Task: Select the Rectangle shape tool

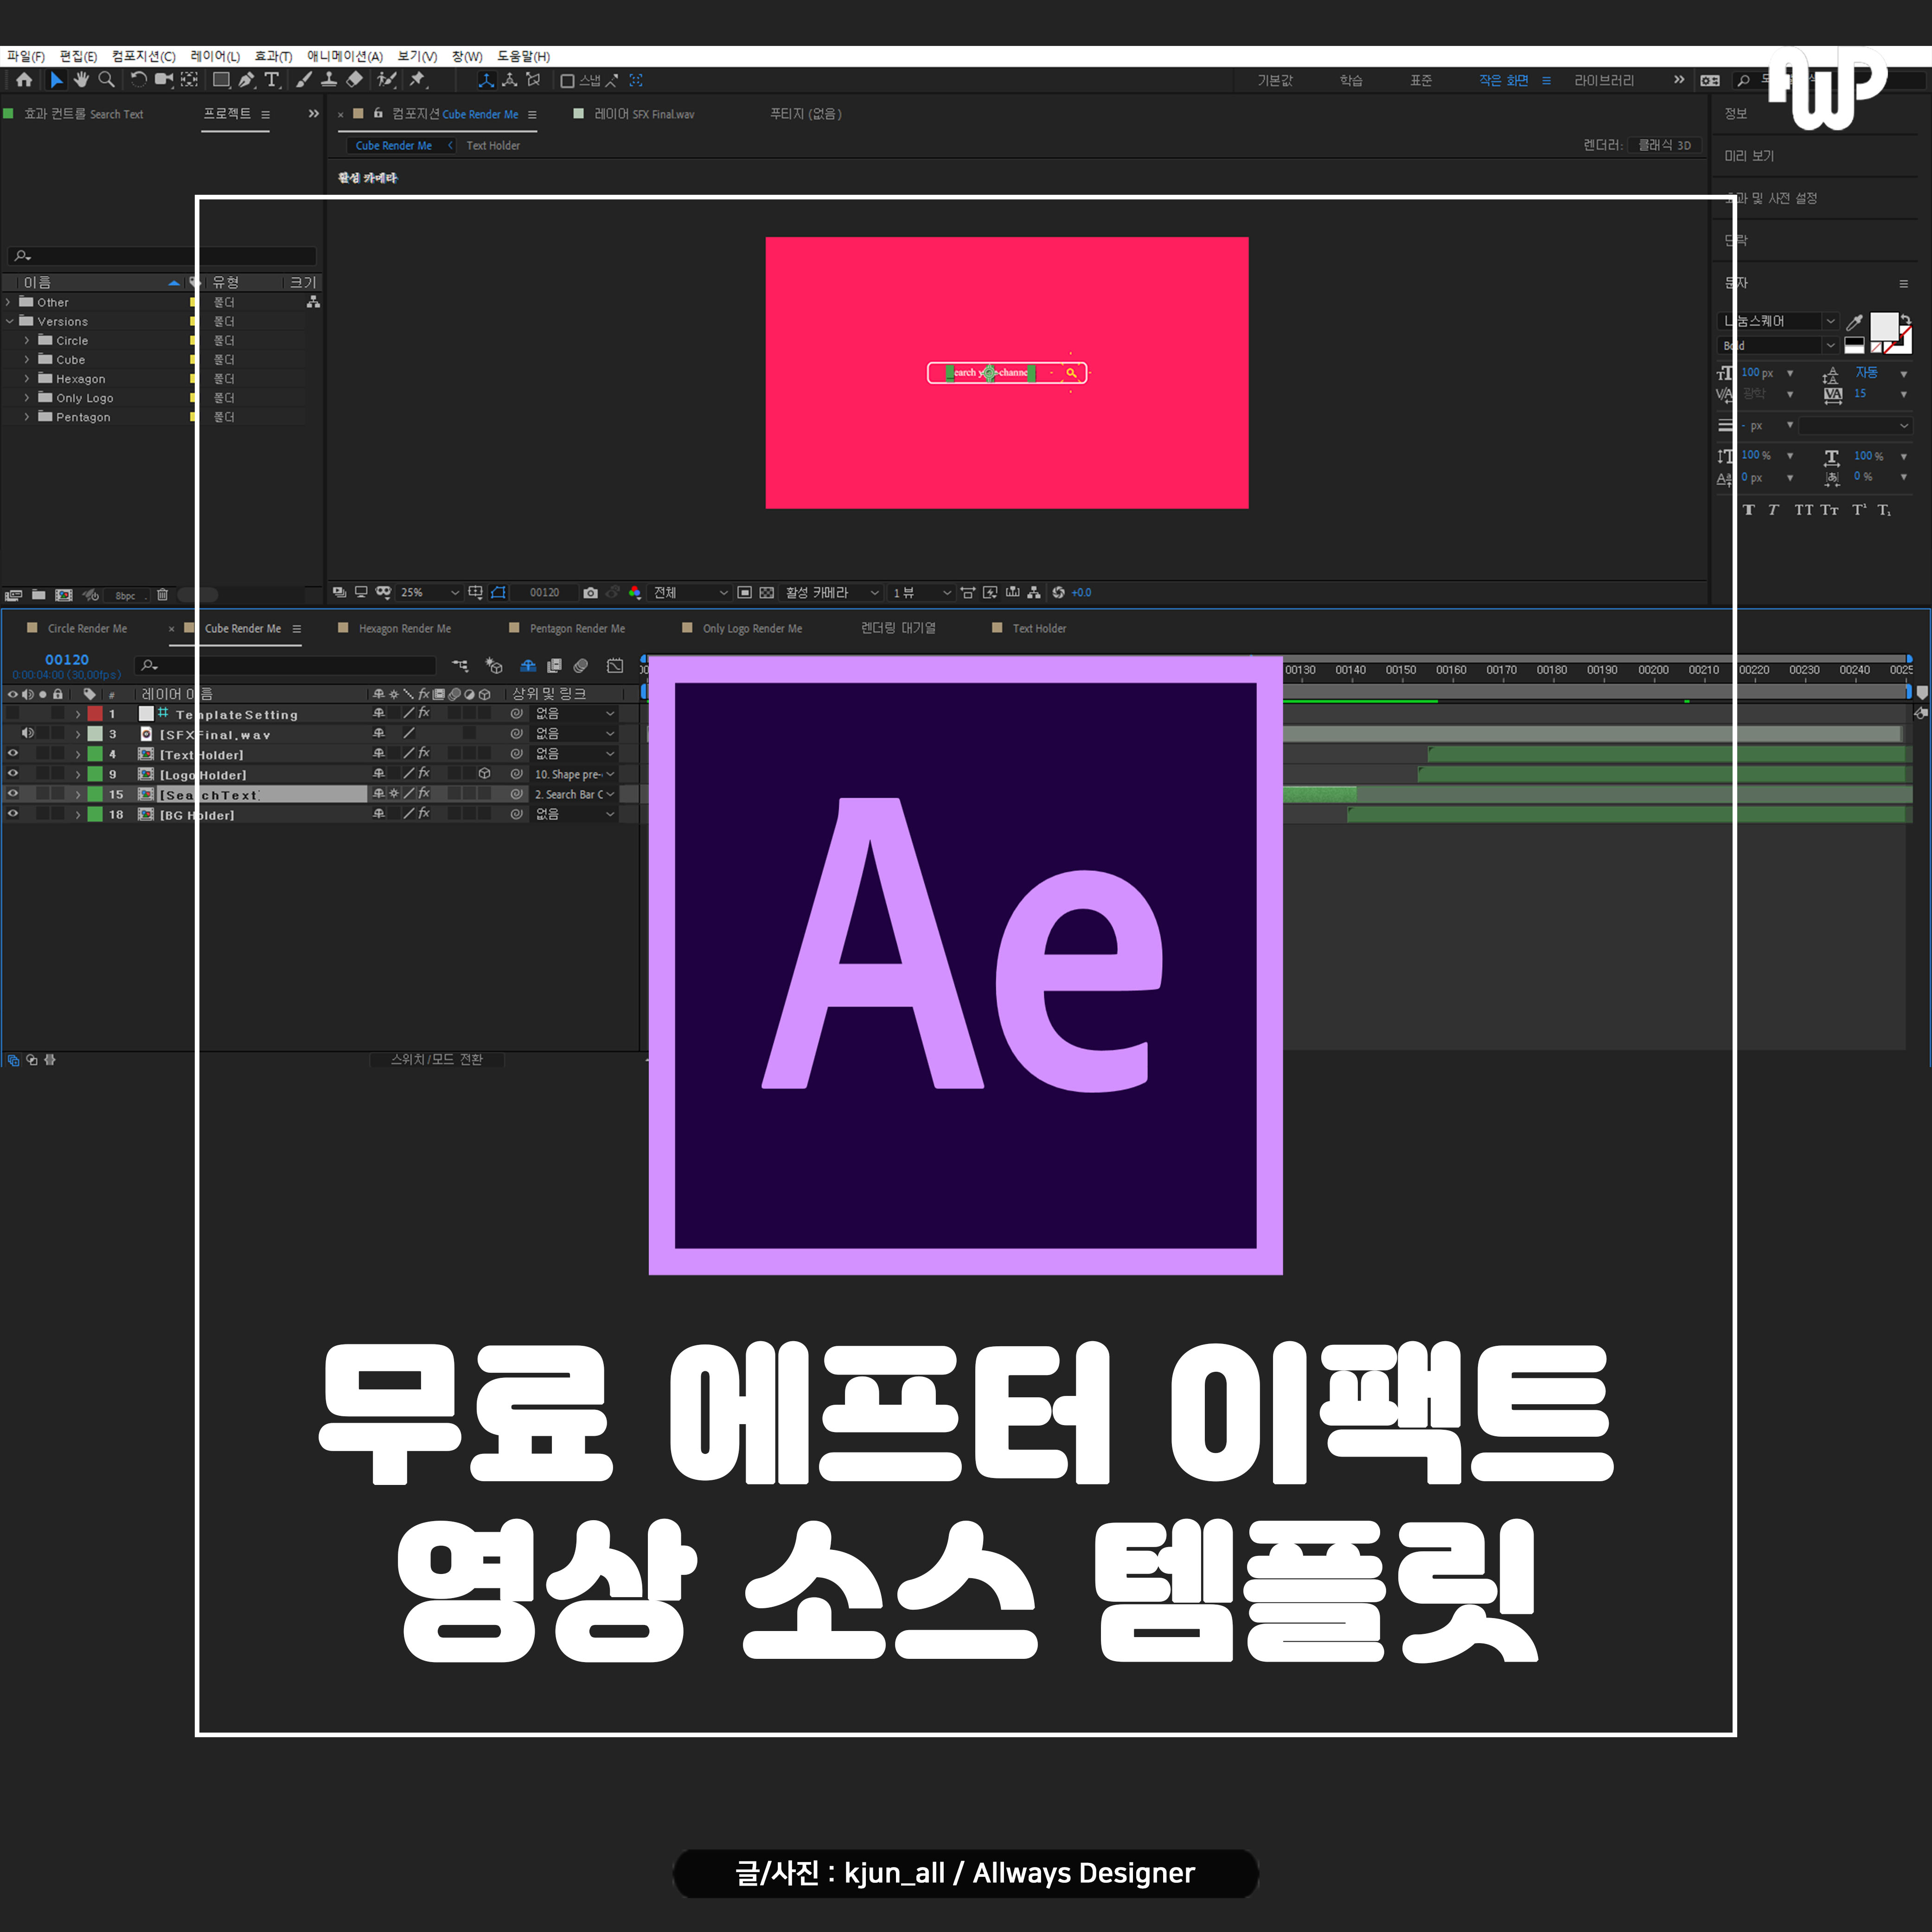Action: click(221, 80)
